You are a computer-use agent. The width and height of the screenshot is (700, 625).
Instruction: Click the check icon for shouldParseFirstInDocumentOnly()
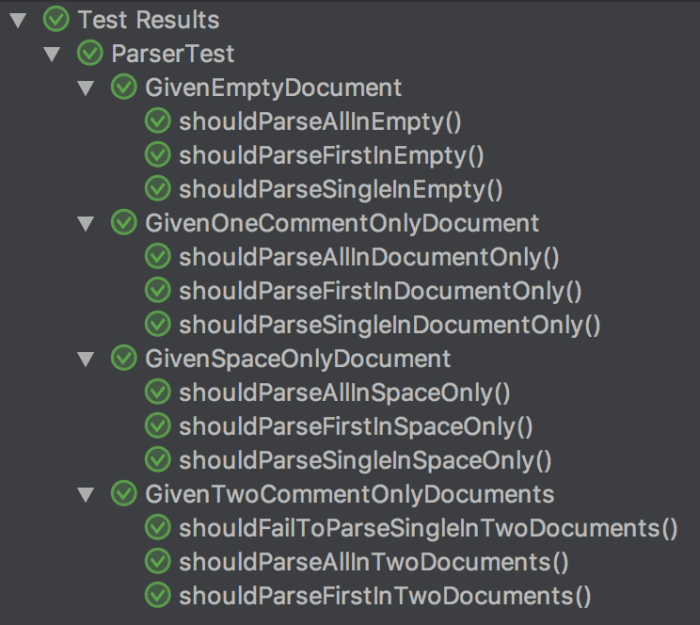tap(158, 291)
